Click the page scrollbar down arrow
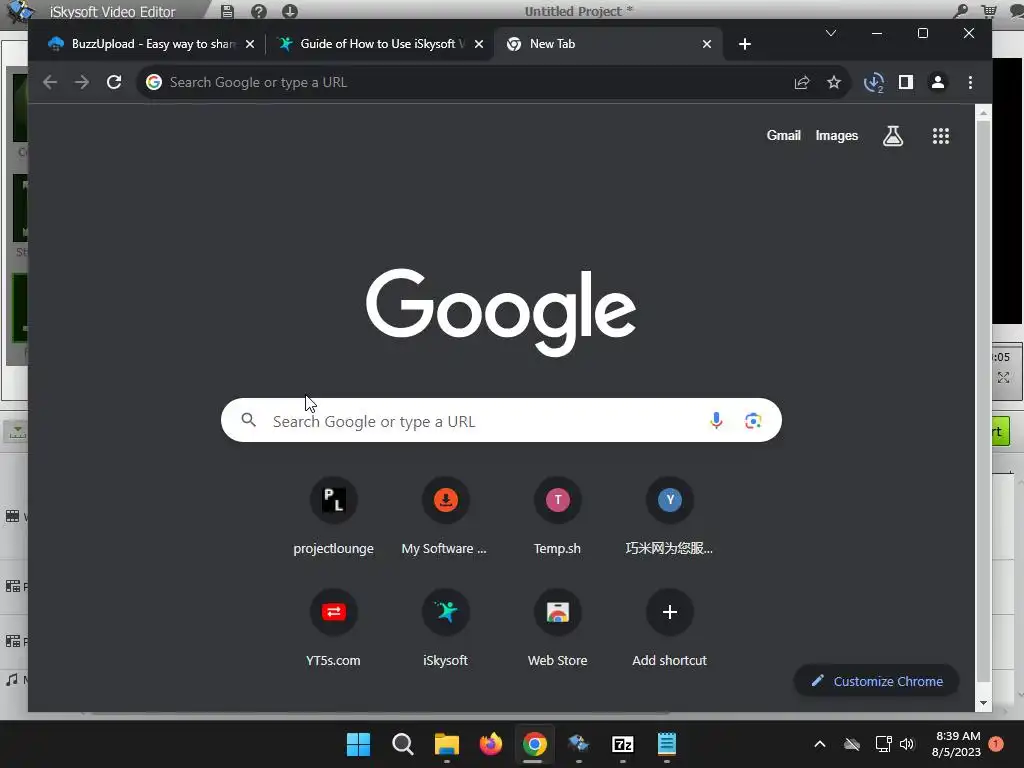Screen dimensions: 1024x768 click(983, 703)
